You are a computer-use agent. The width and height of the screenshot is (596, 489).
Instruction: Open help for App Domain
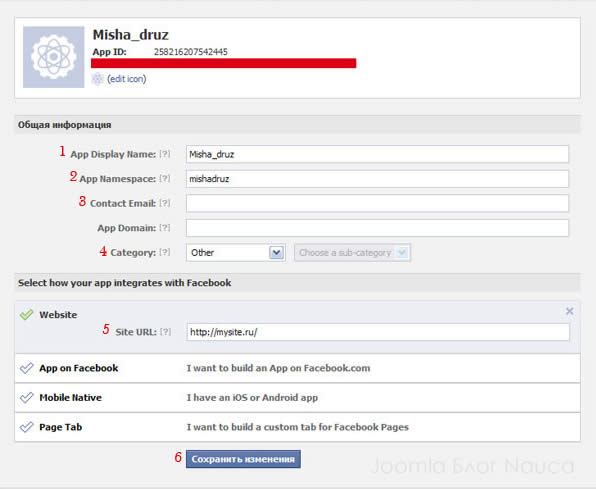point(165,228)
